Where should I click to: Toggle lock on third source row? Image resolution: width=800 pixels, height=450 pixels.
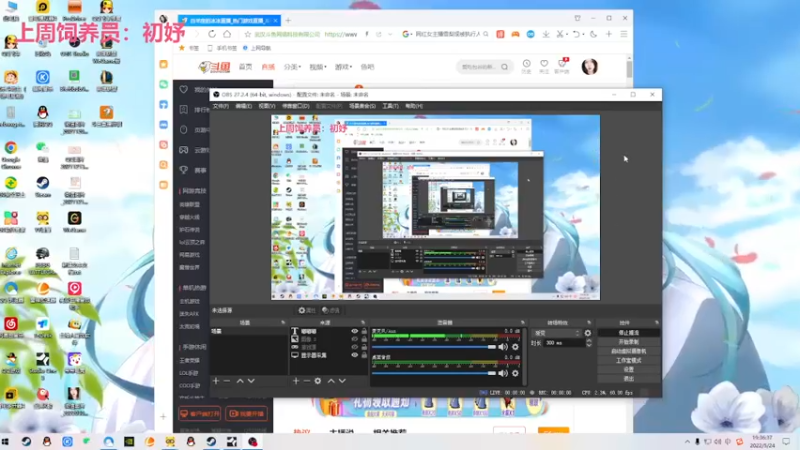point(364,347)
